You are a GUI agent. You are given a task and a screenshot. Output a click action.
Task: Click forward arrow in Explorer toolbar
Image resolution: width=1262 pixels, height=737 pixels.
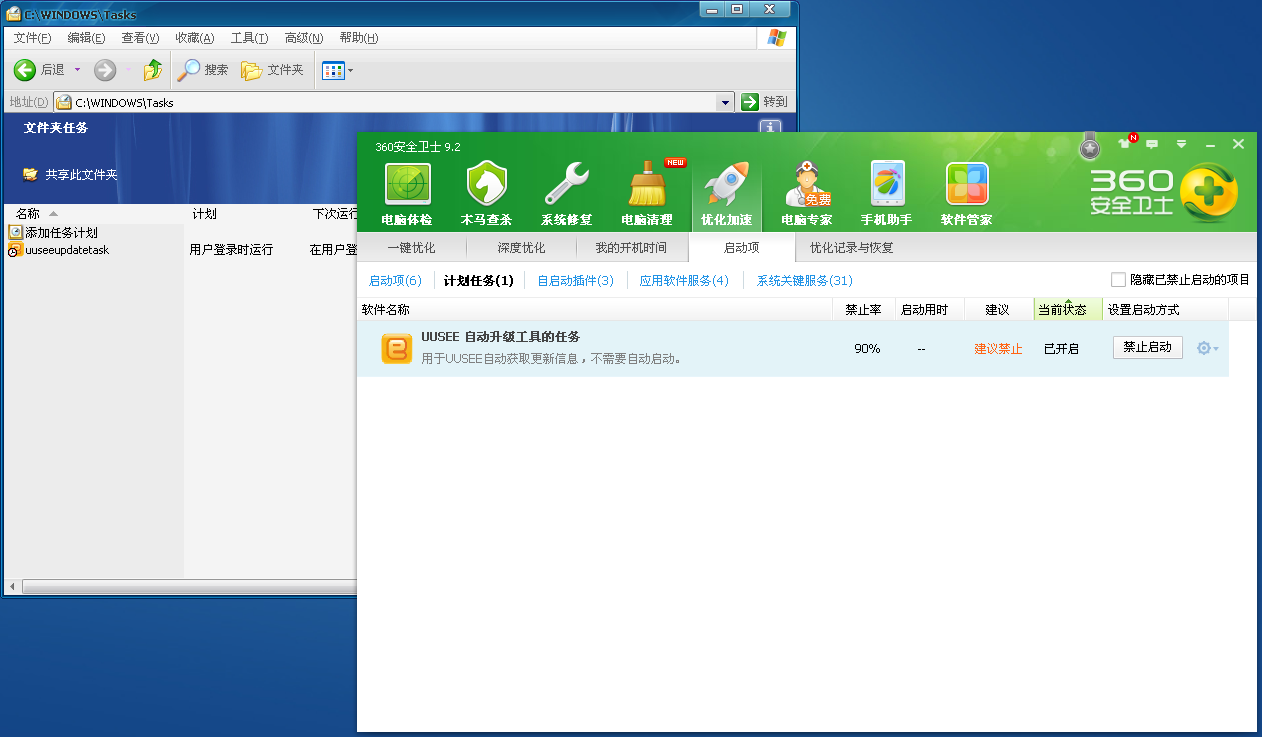click(105, 70)
